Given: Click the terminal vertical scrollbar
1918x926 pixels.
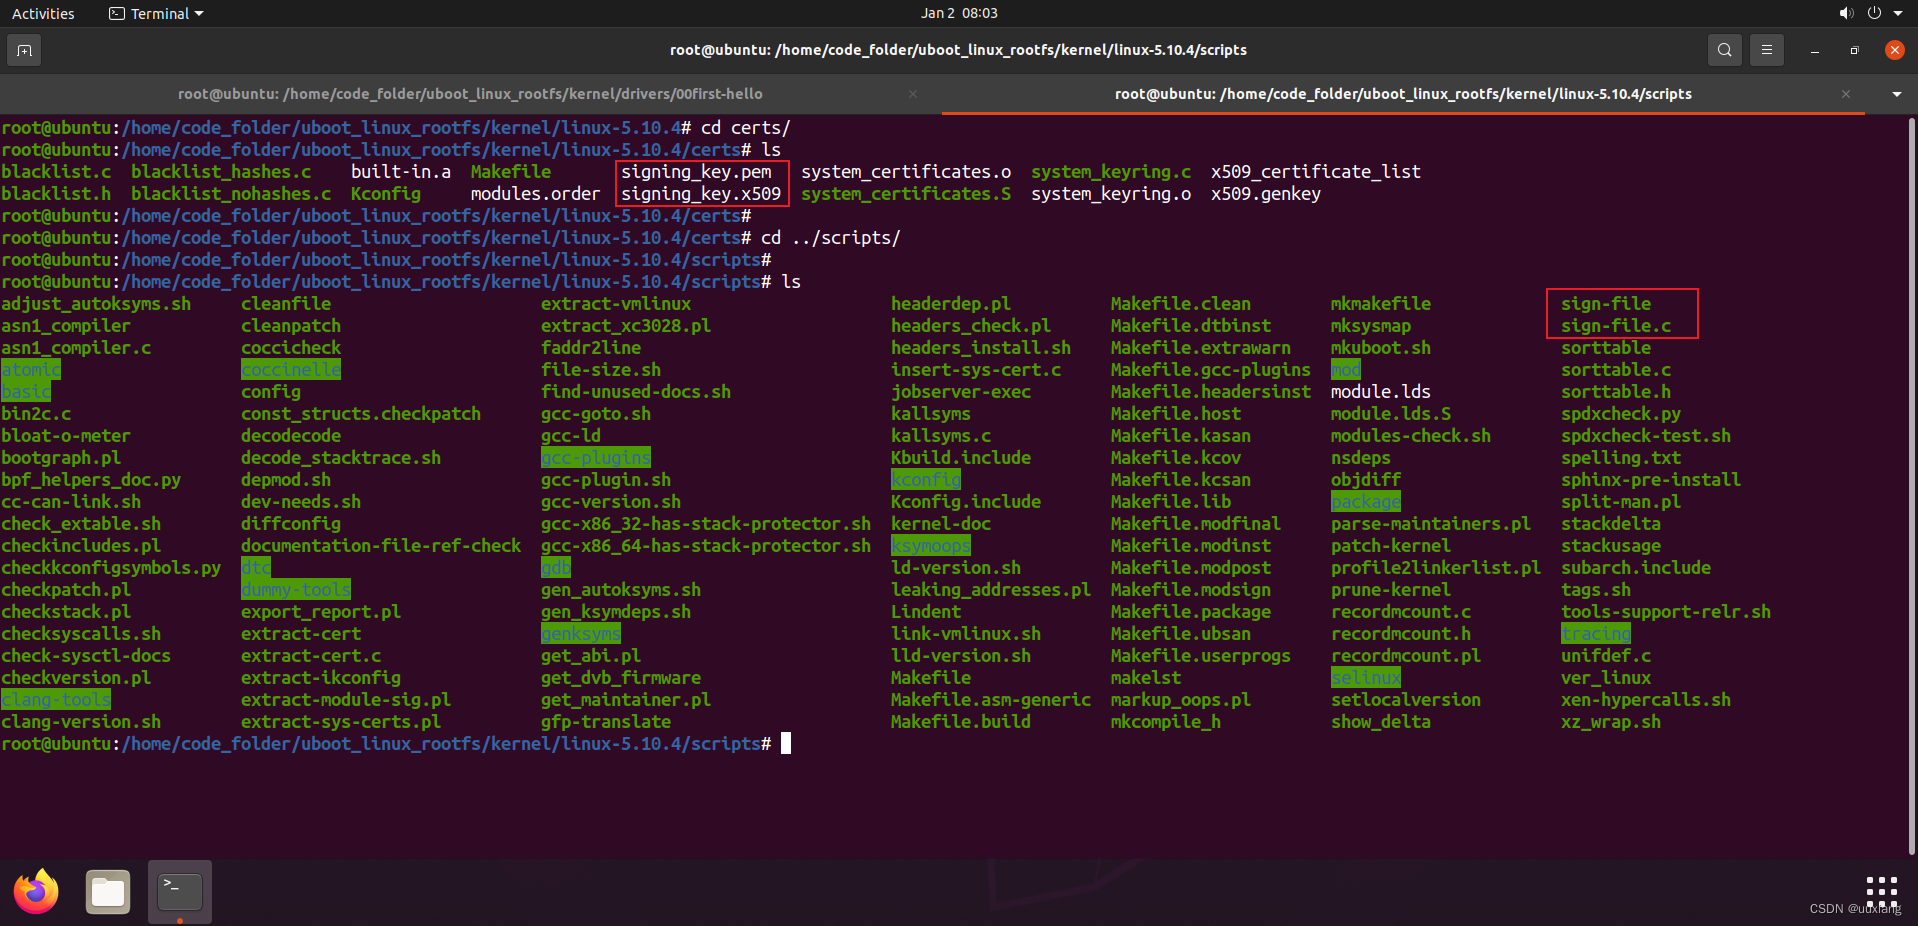Looking at the screenshot, I should click(1912, 484).
